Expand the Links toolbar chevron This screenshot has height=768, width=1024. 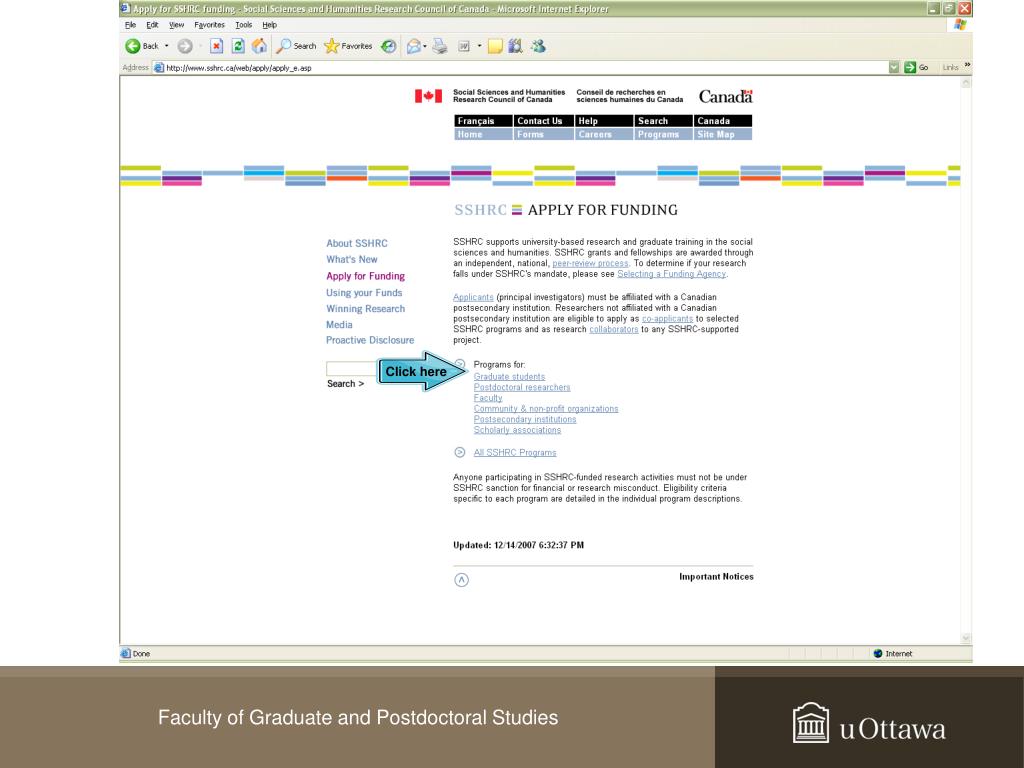967,65
